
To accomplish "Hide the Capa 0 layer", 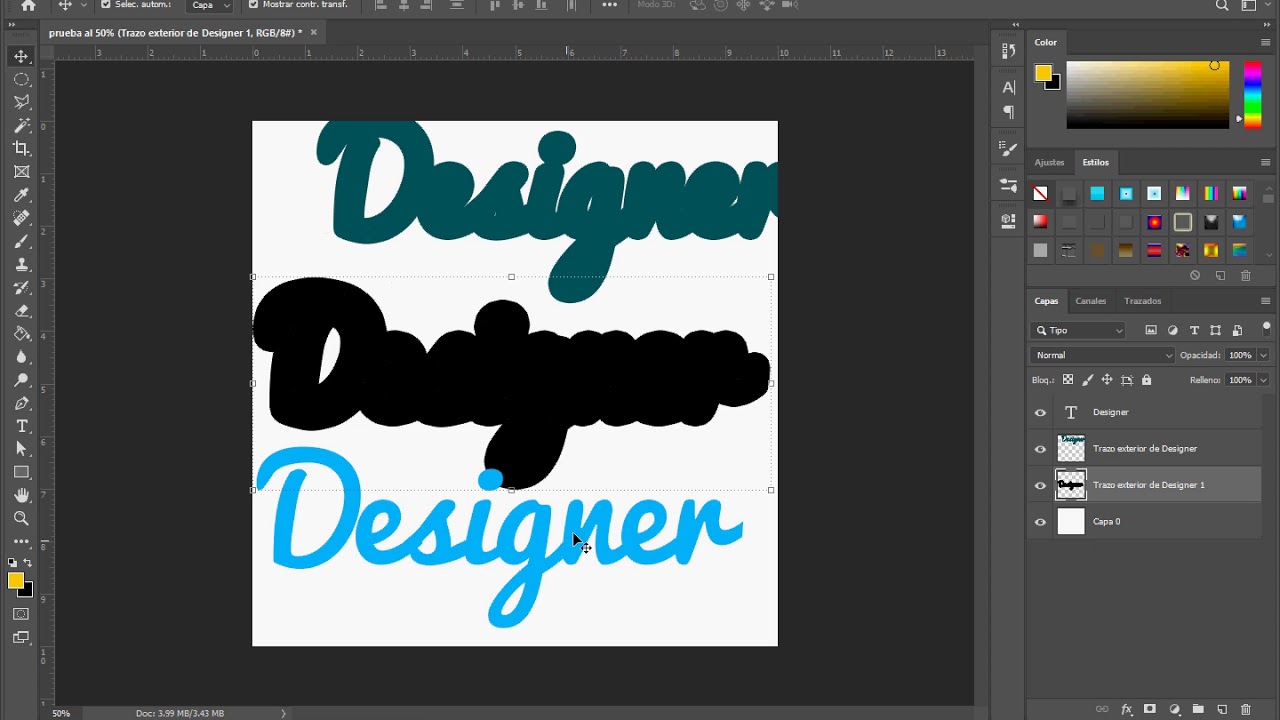I will point(1040,522).
